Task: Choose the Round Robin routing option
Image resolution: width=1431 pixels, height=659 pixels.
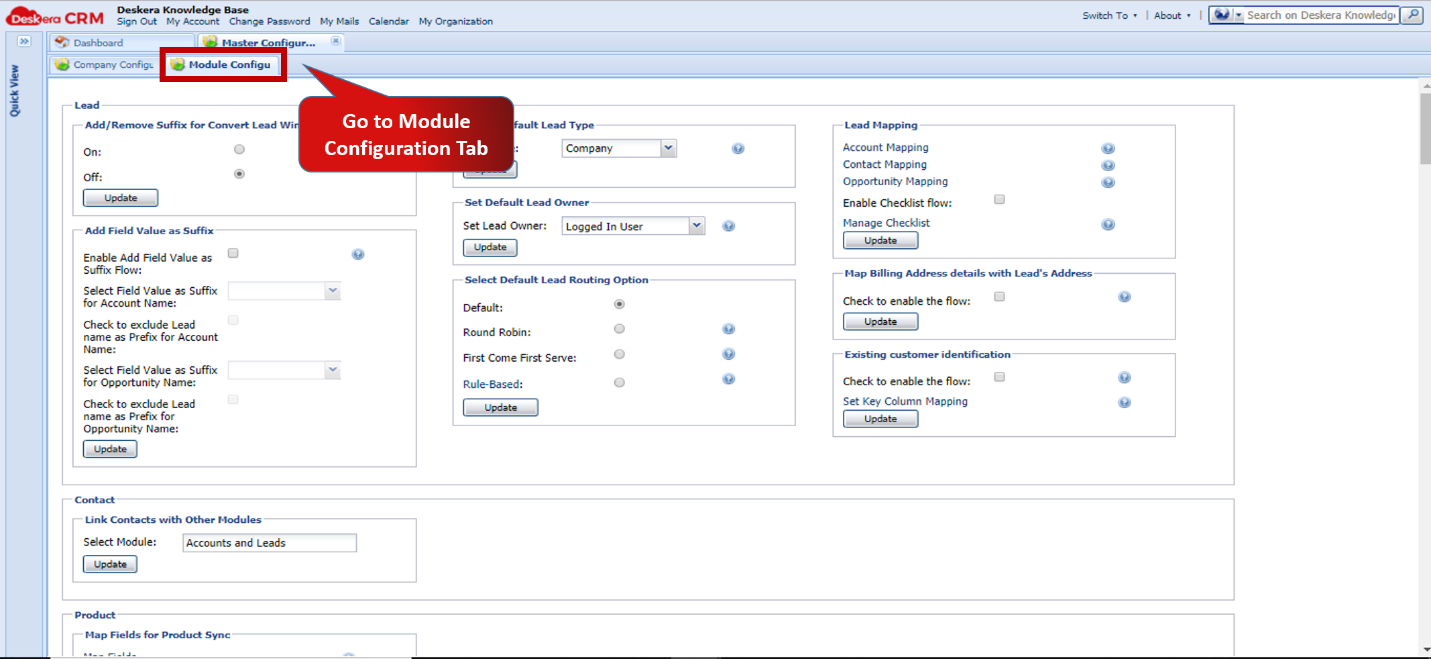Action: point(619,328)
